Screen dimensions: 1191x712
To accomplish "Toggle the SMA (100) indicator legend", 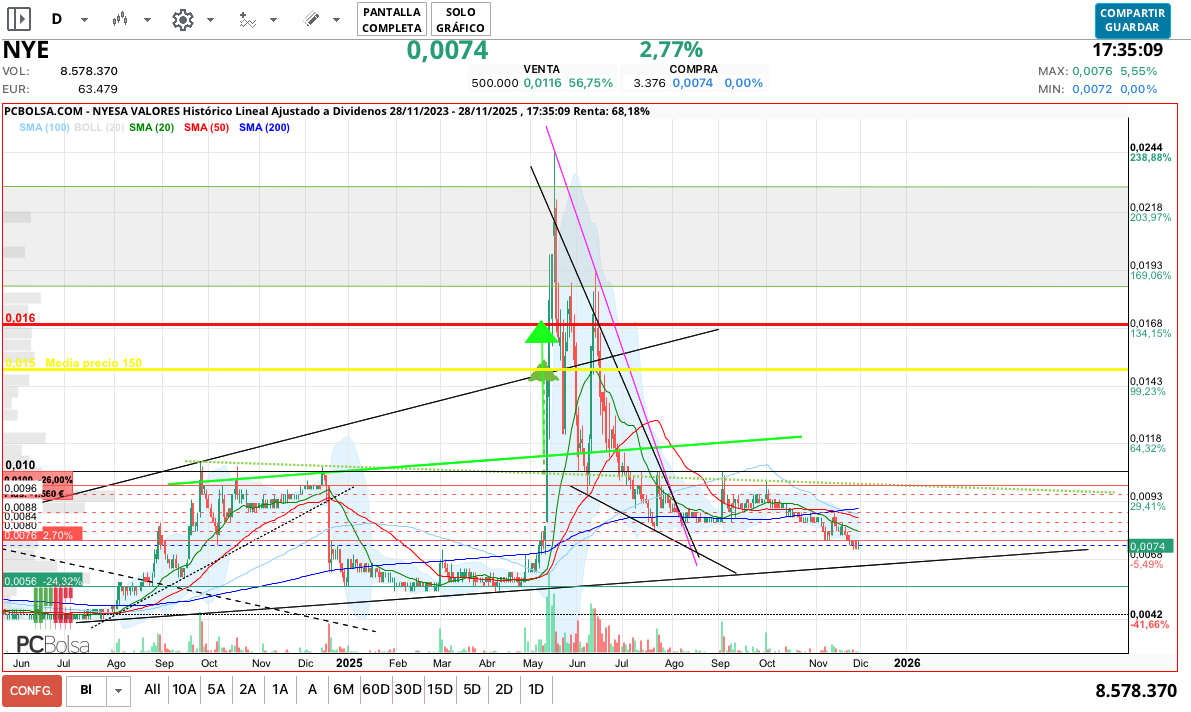I will (x=44, y=127).
